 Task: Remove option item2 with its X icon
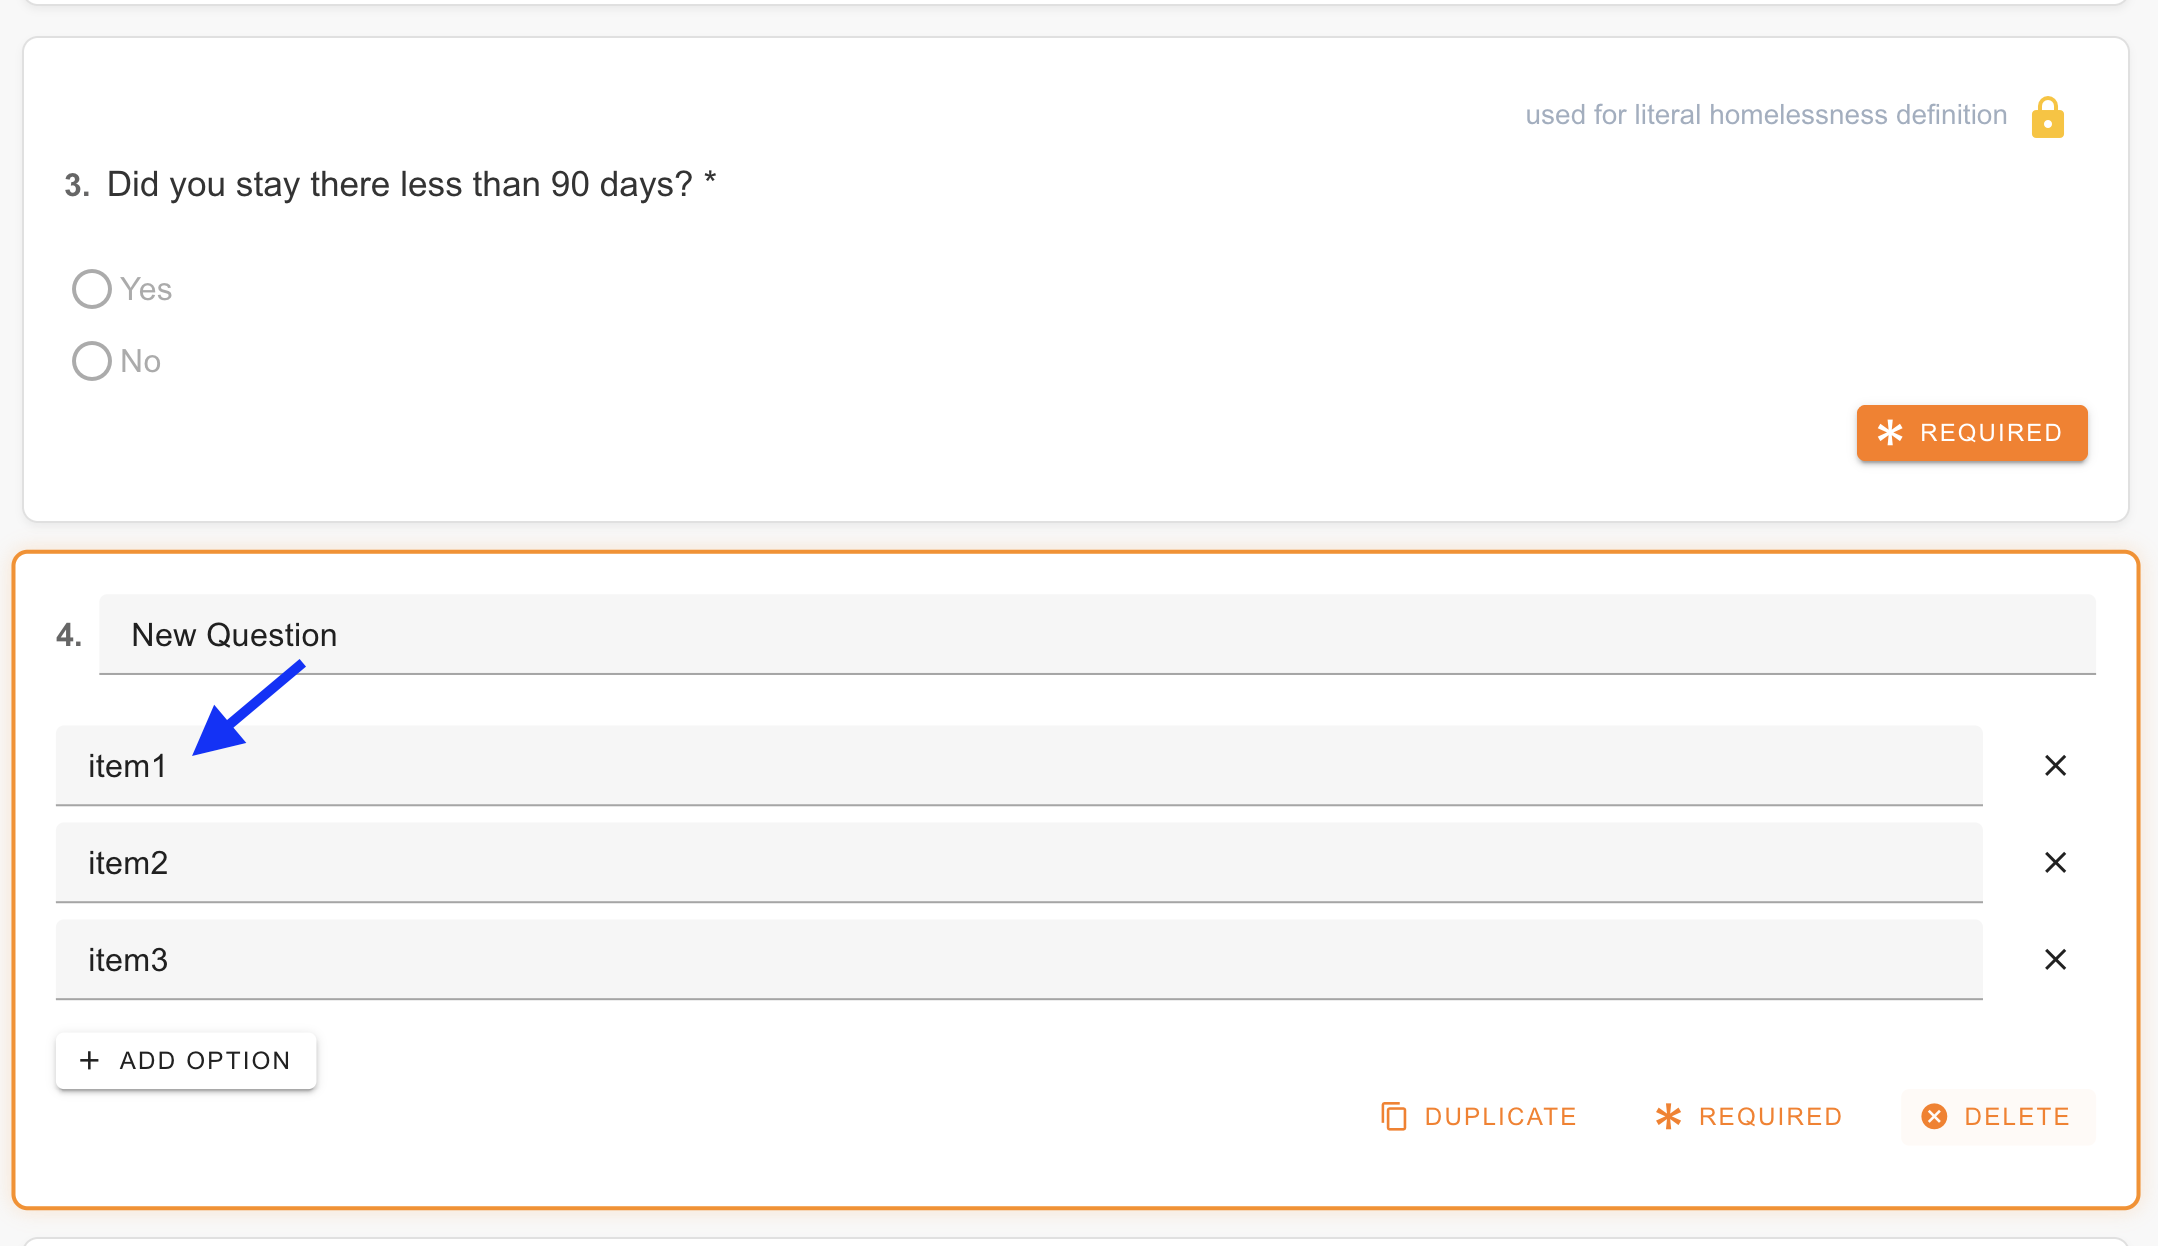[2055, 862]
